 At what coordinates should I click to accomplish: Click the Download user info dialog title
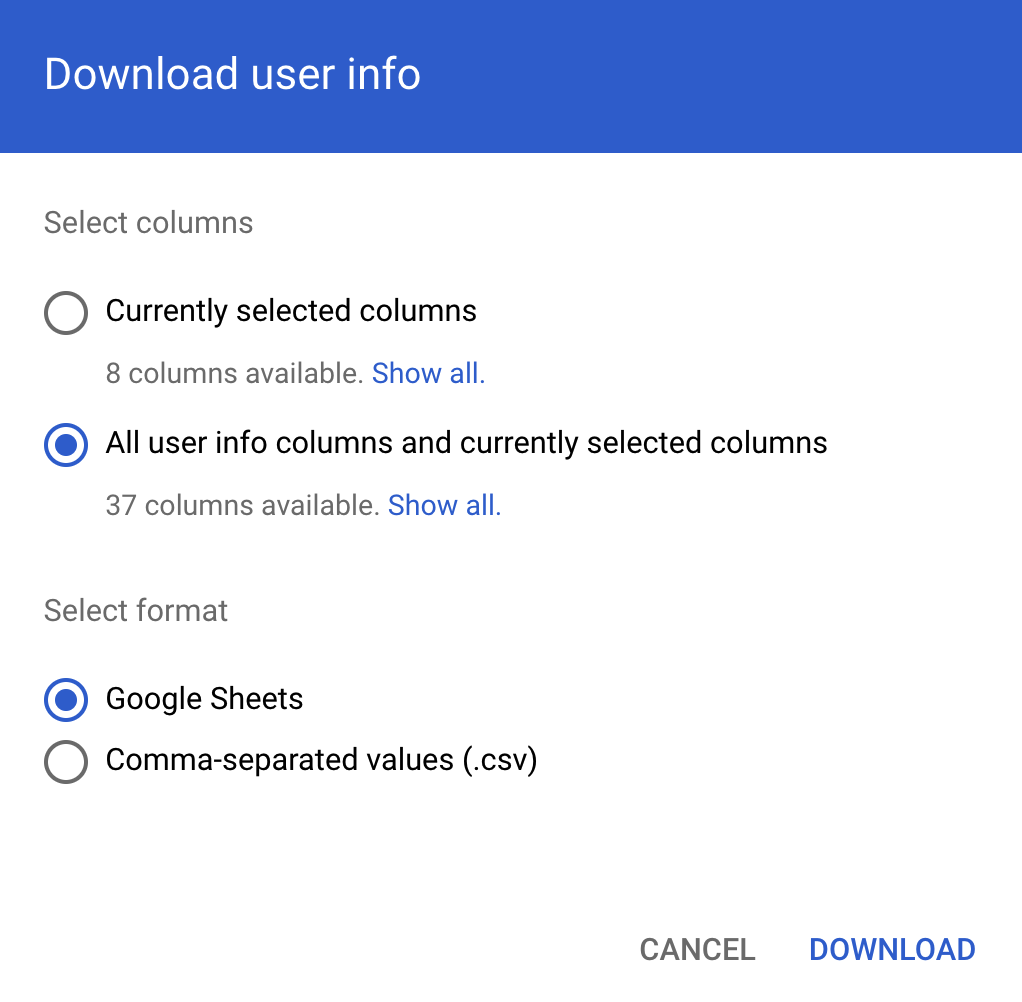click(x=232, y=74)
